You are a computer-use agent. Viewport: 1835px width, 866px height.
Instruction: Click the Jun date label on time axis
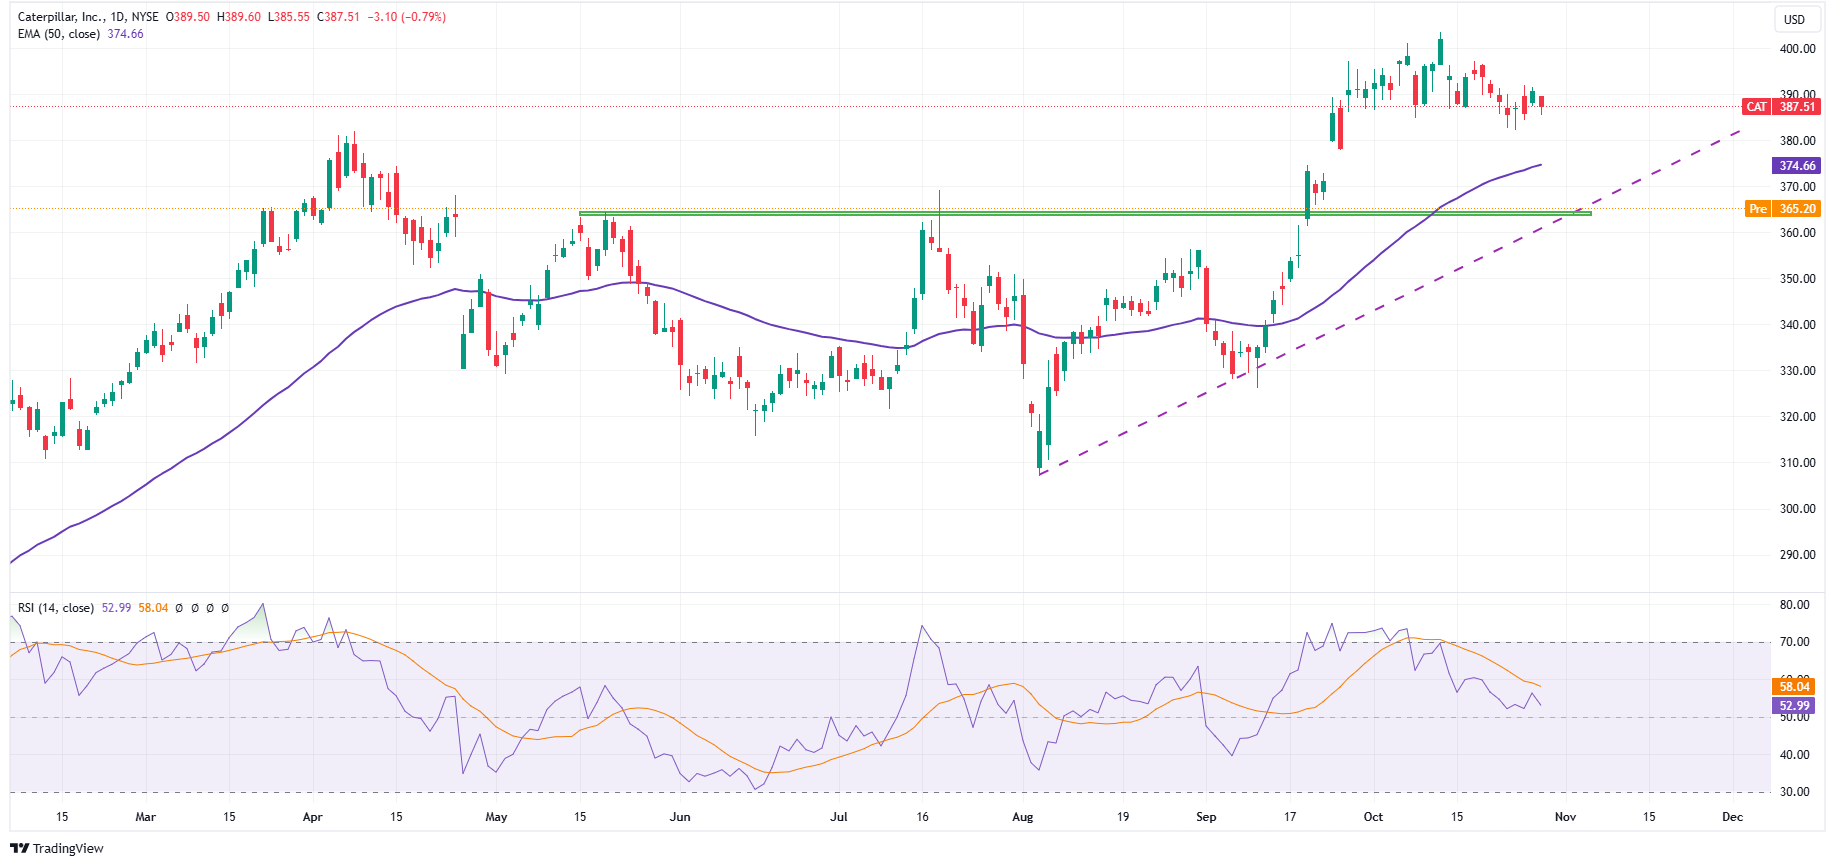680,817
